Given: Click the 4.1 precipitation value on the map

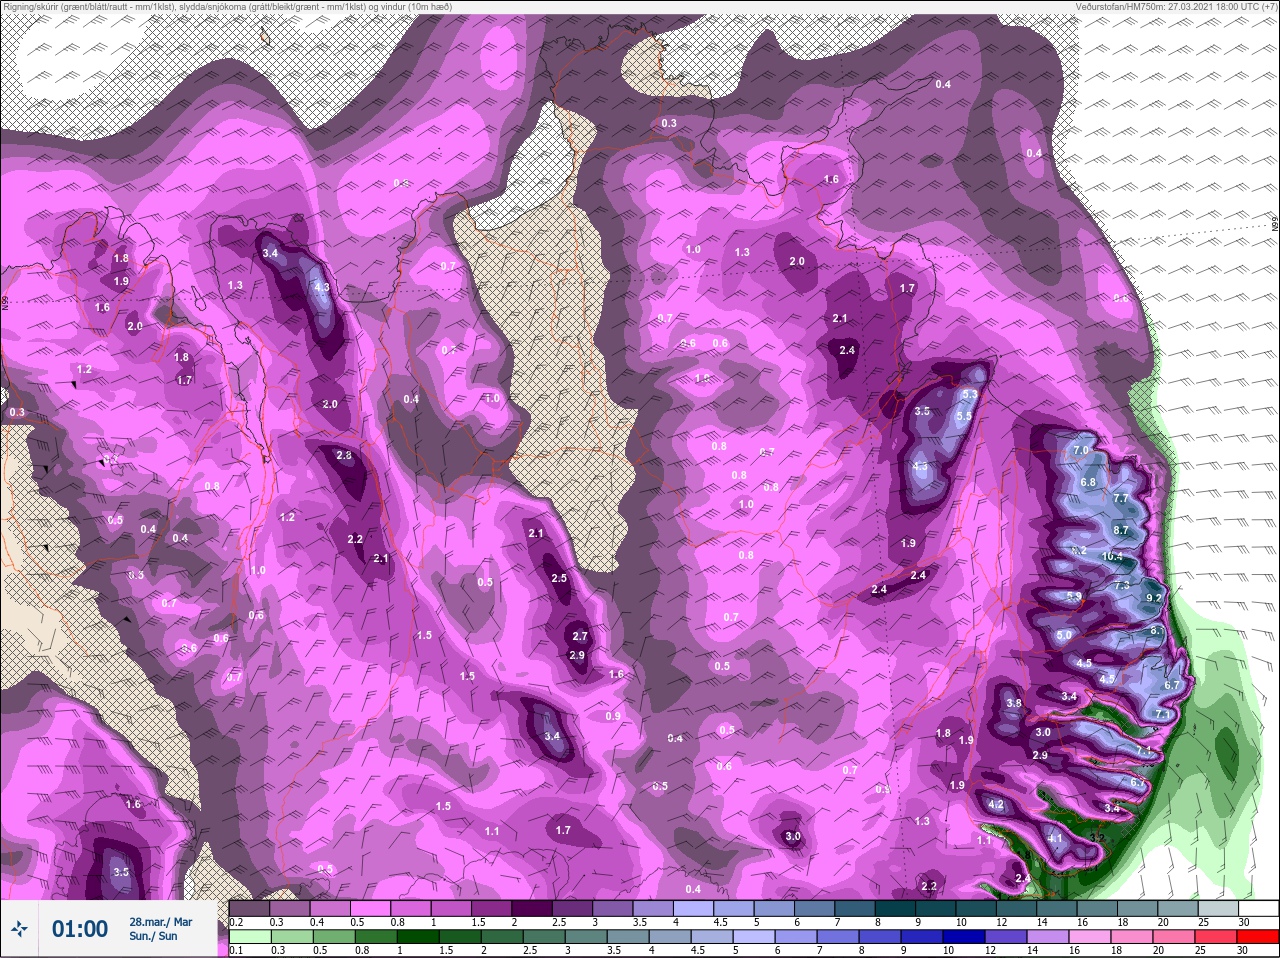Looking at the screenshot, I should pyautogui.click(x=1055, y=838).
